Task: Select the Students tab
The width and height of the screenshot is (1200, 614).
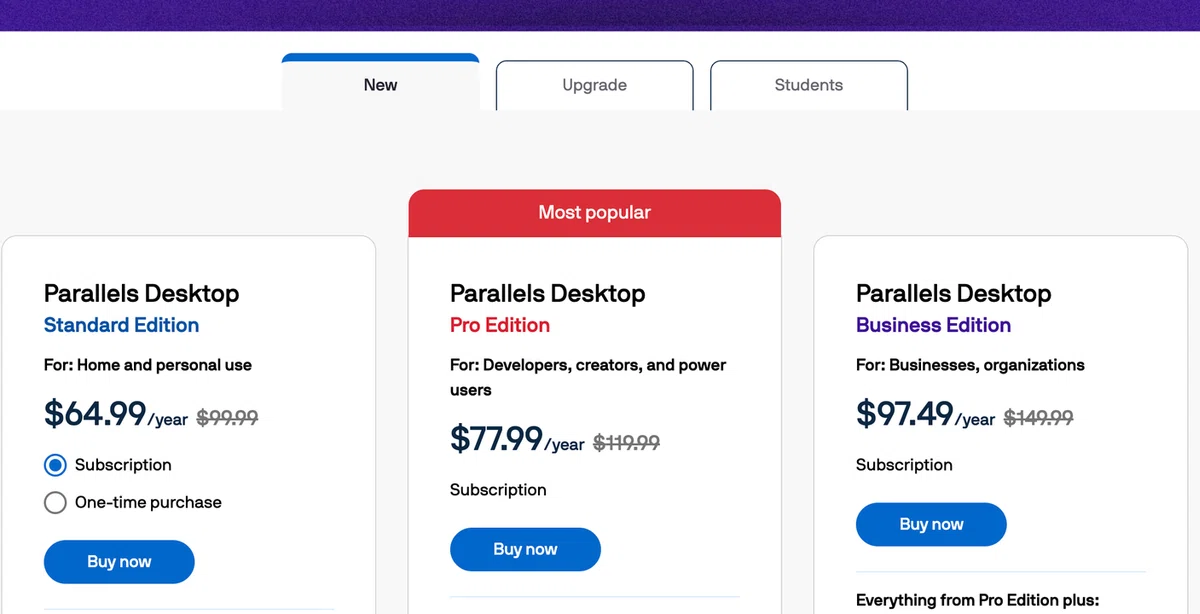Action: (808, 85)
